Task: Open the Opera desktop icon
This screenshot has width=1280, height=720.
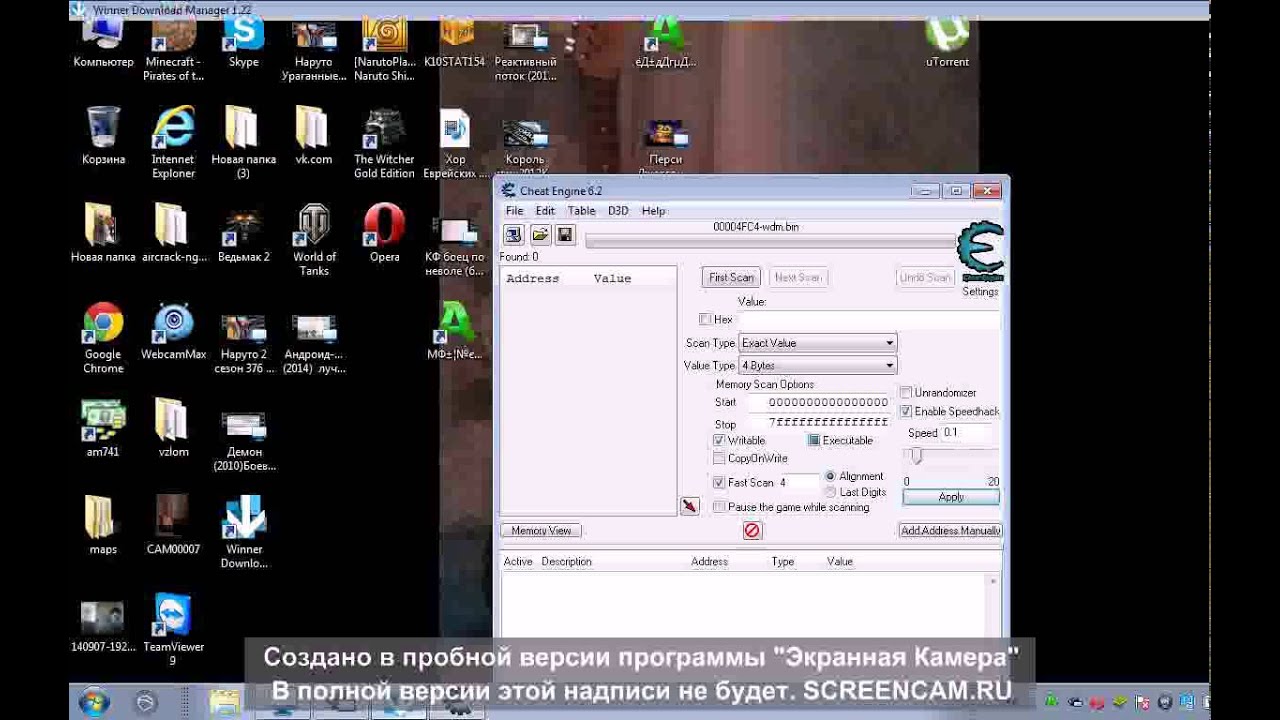Action: pos(384,234)
